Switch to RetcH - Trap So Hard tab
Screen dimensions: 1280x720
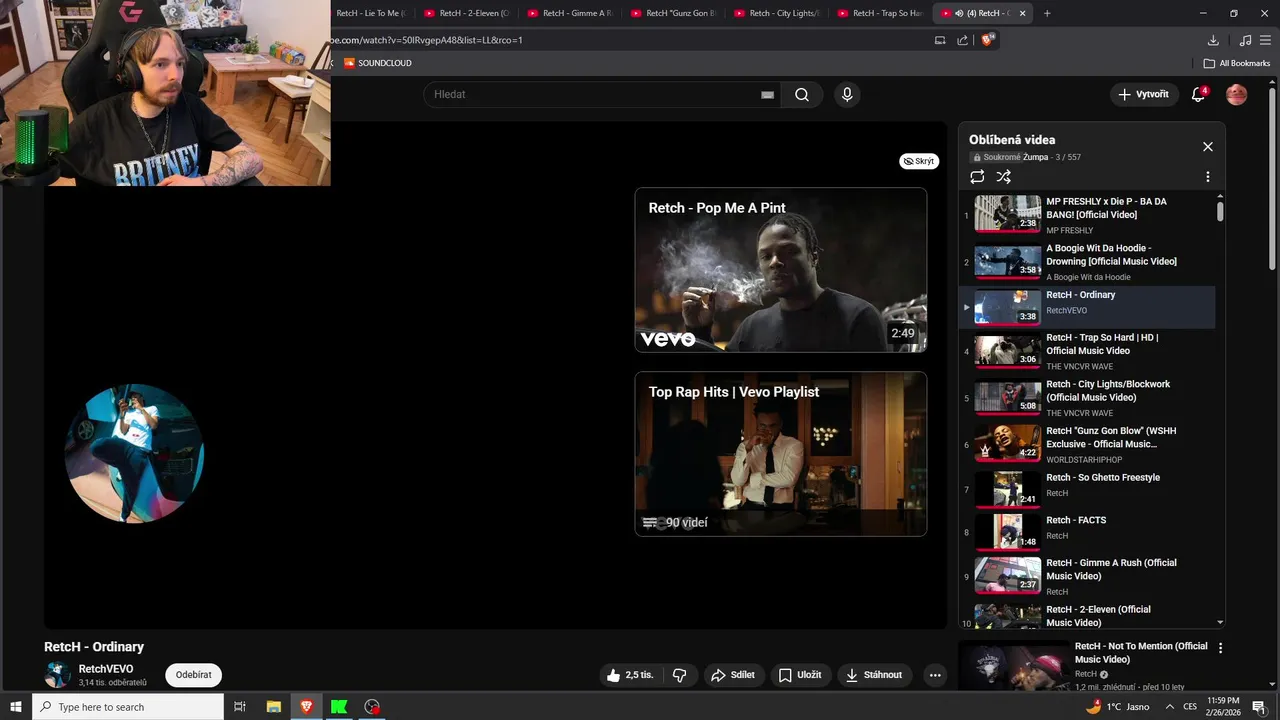(x=878, y=13)
